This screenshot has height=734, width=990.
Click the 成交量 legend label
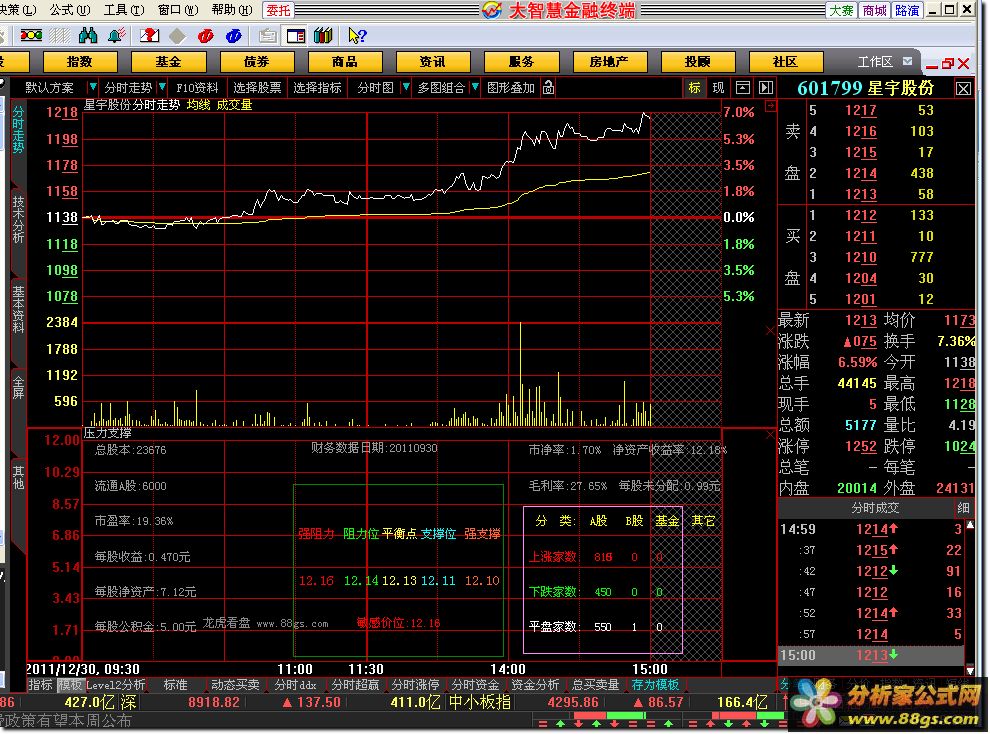[x=234, y=105]
